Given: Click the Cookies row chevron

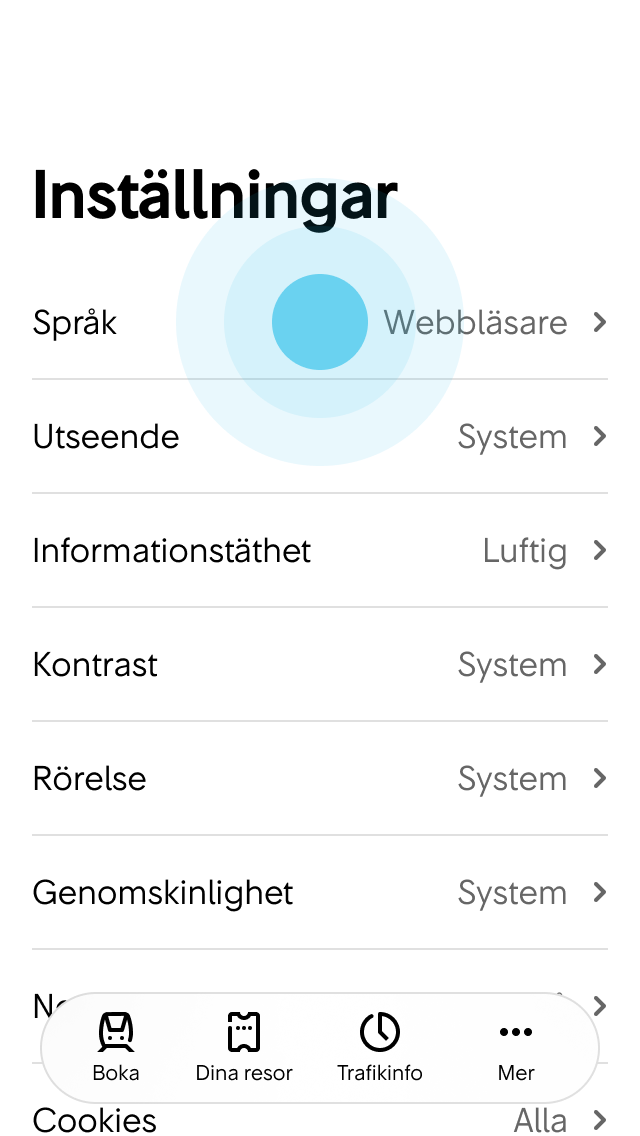Looking at the screenshot, I should (599, 1120).
